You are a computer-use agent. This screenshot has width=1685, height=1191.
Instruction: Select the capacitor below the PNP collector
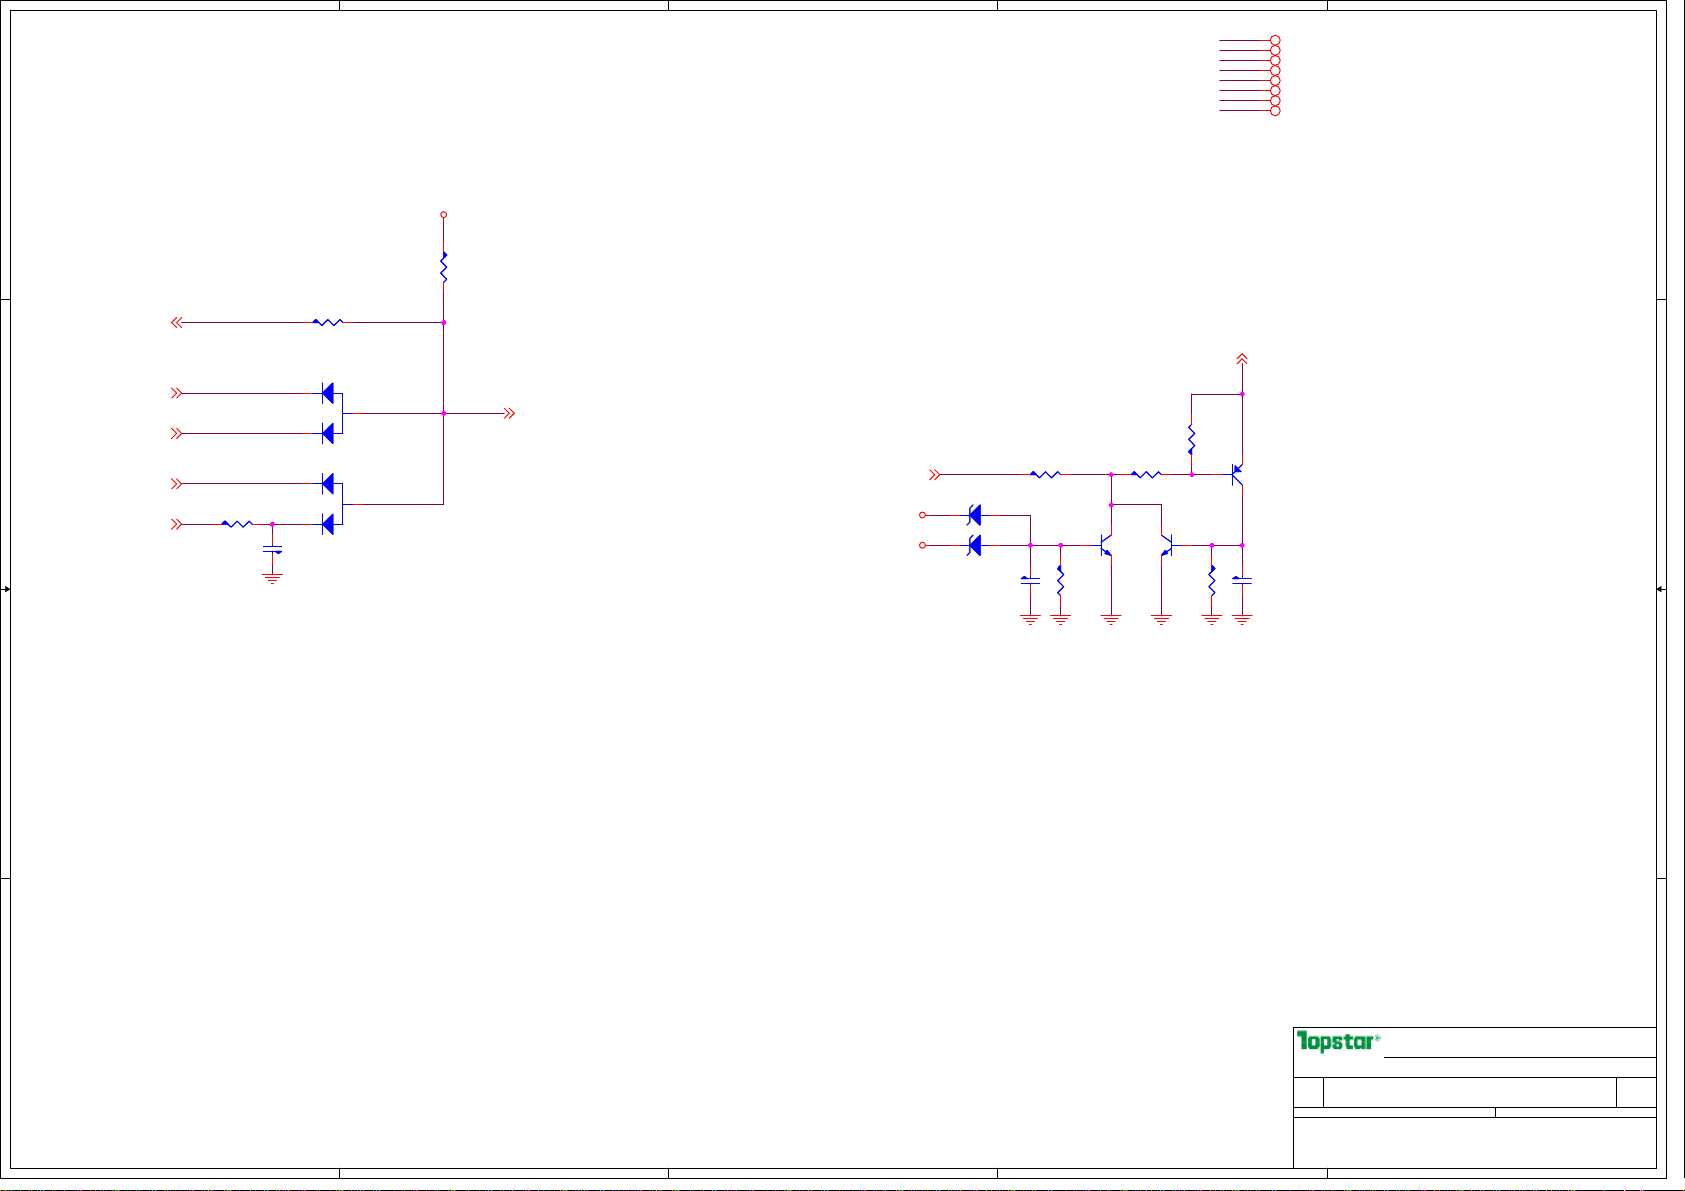click(1242, 579)
